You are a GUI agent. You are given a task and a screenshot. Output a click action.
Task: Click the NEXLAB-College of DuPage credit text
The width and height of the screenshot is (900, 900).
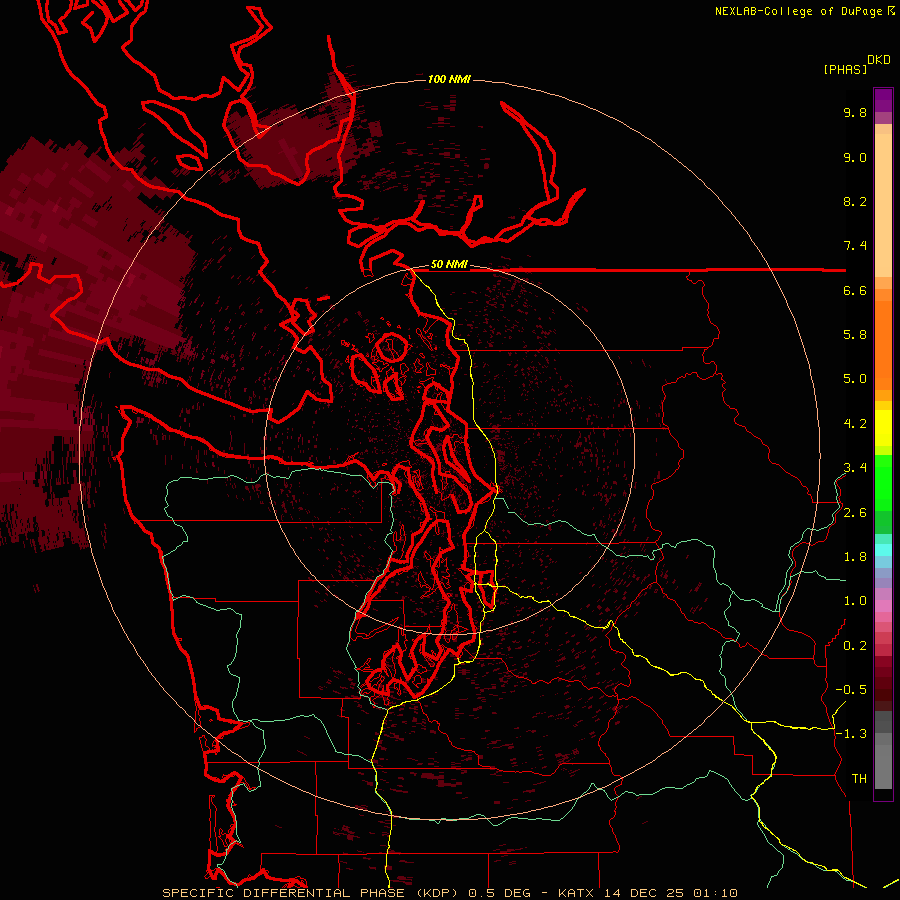(798, 11)
